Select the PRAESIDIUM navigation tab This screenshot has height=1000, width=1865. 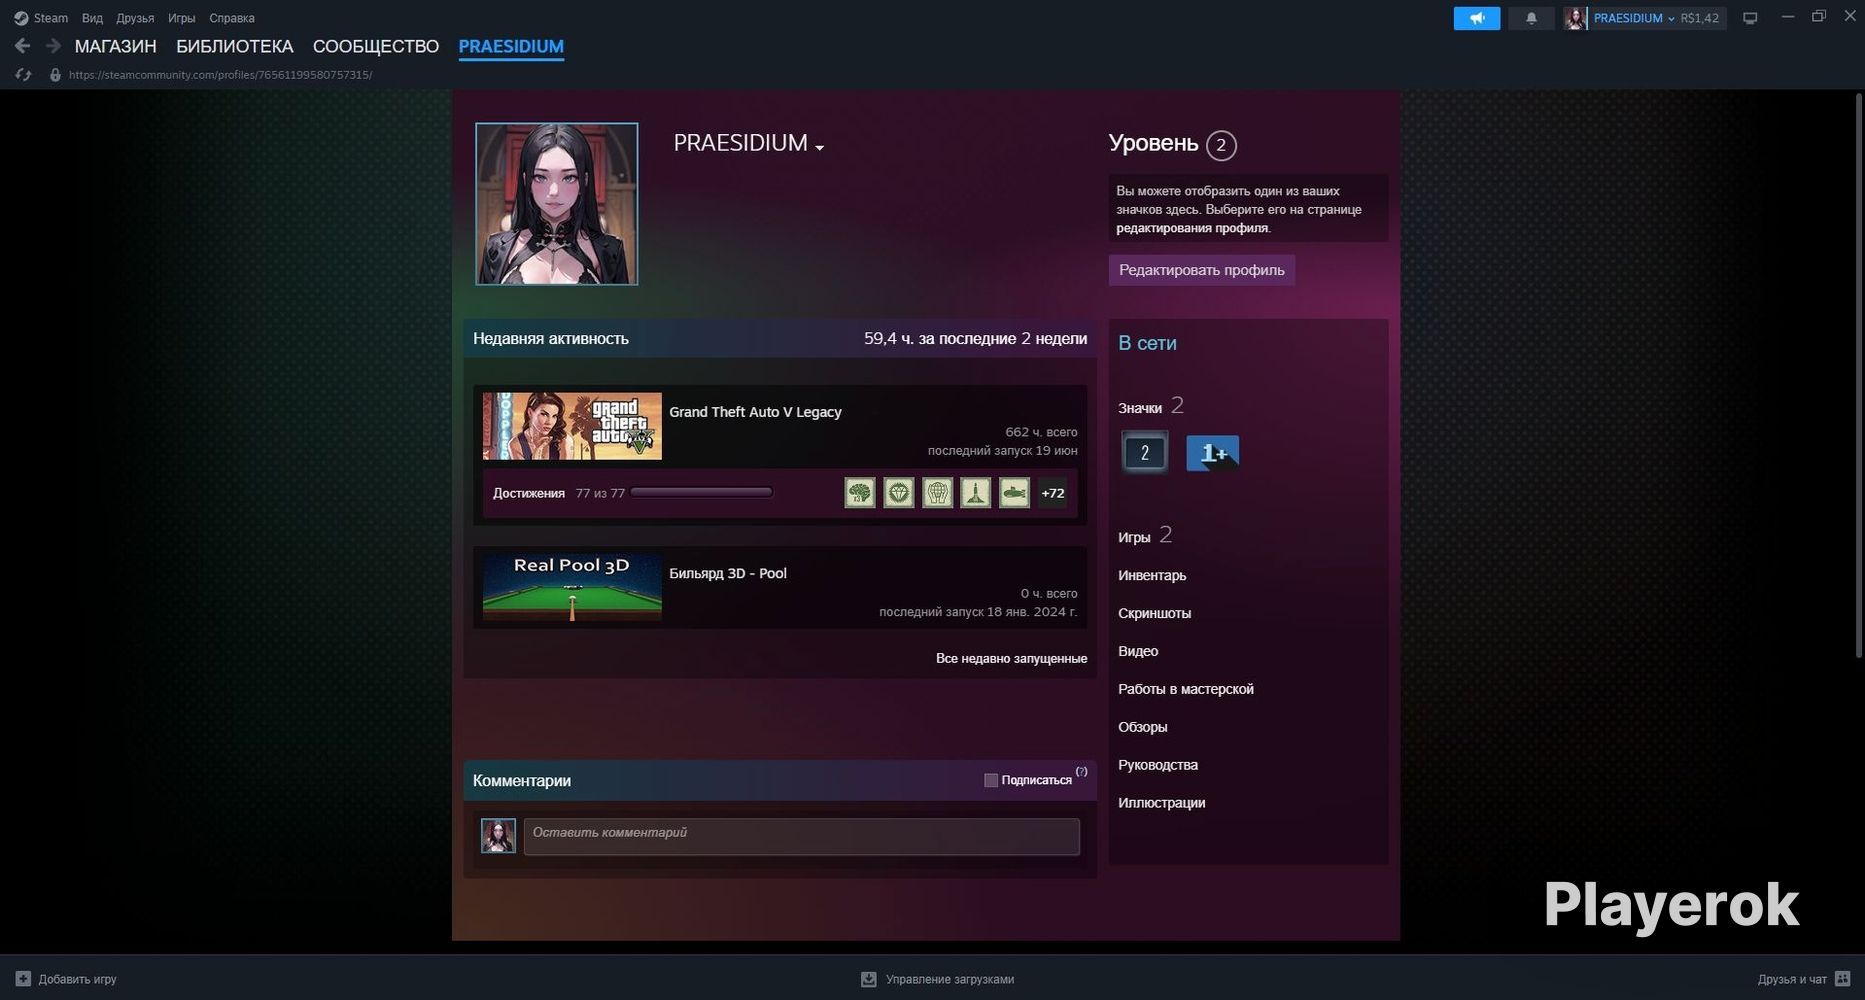click(x=511, y=46)
